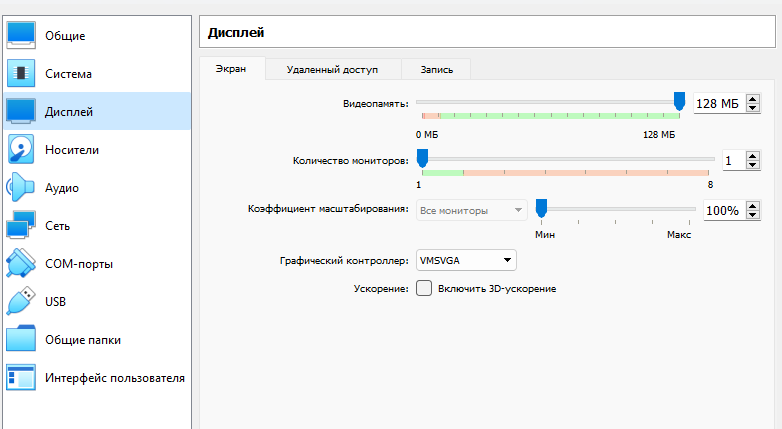Click the Макс label under scaling slider
The height and width of the screenshot is (429, 782).
tap(679, 234)
